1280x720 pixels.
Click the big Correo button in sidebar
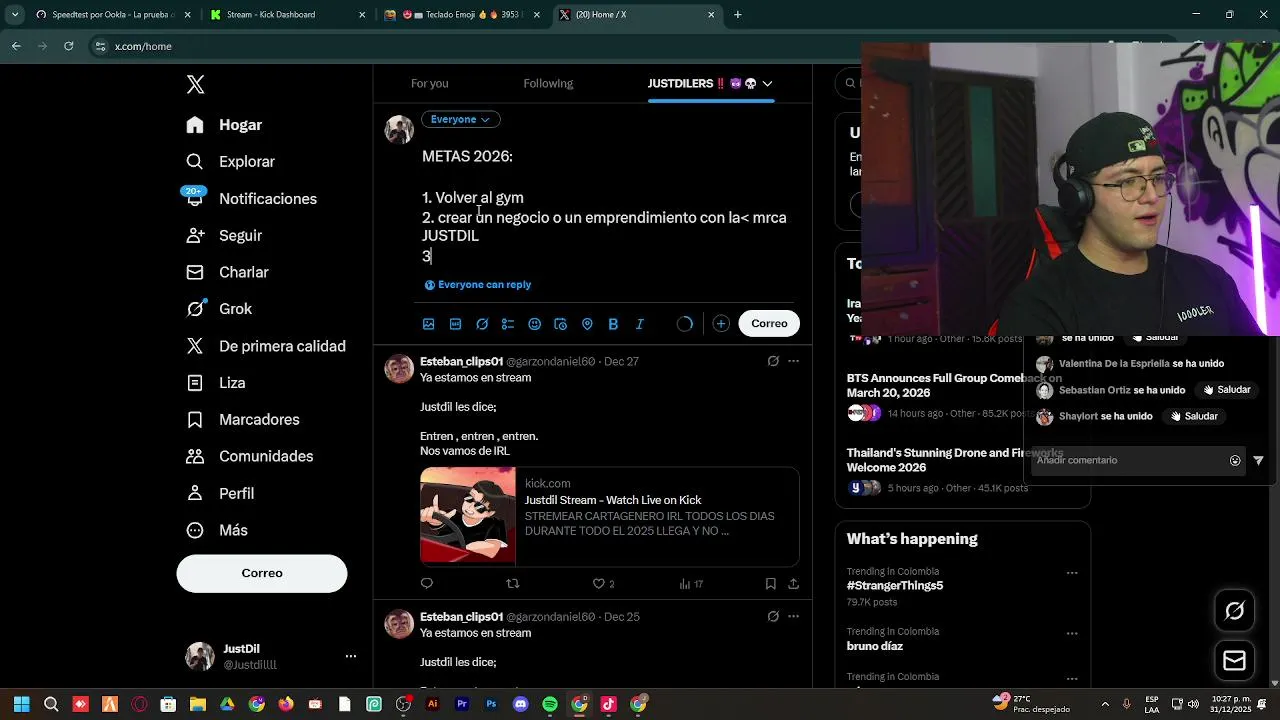262,573
